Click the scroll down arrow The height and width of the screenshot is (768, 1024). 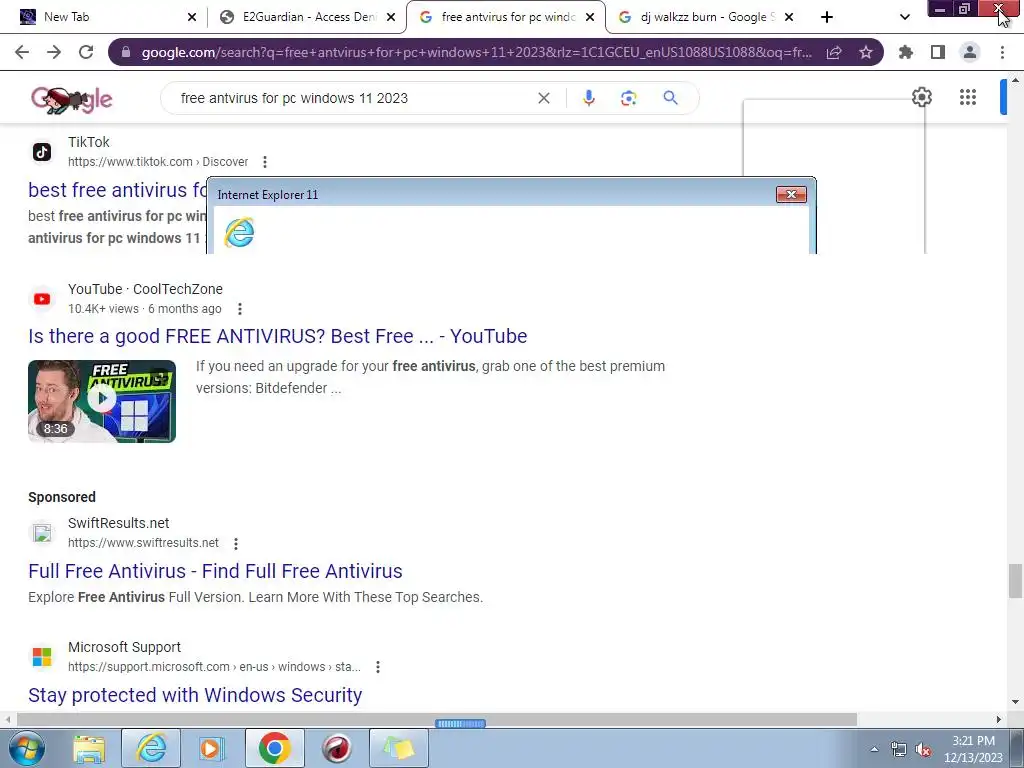(x=1015, y=702)
